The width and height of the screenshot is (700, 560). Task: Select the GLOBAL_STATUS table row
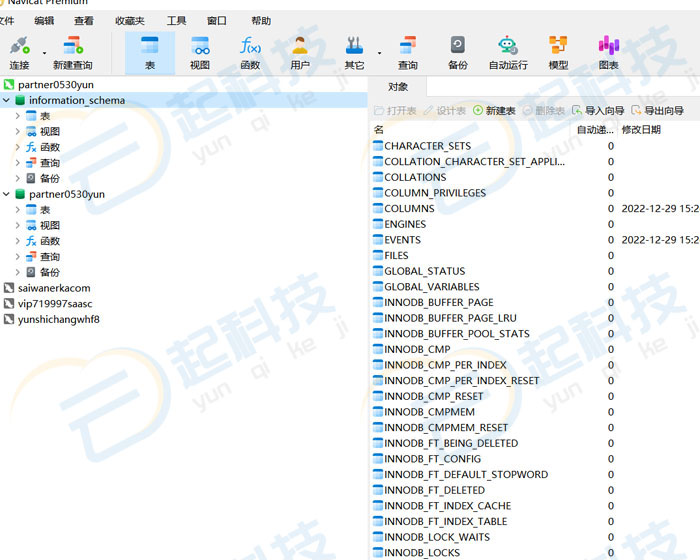point(535,271)
